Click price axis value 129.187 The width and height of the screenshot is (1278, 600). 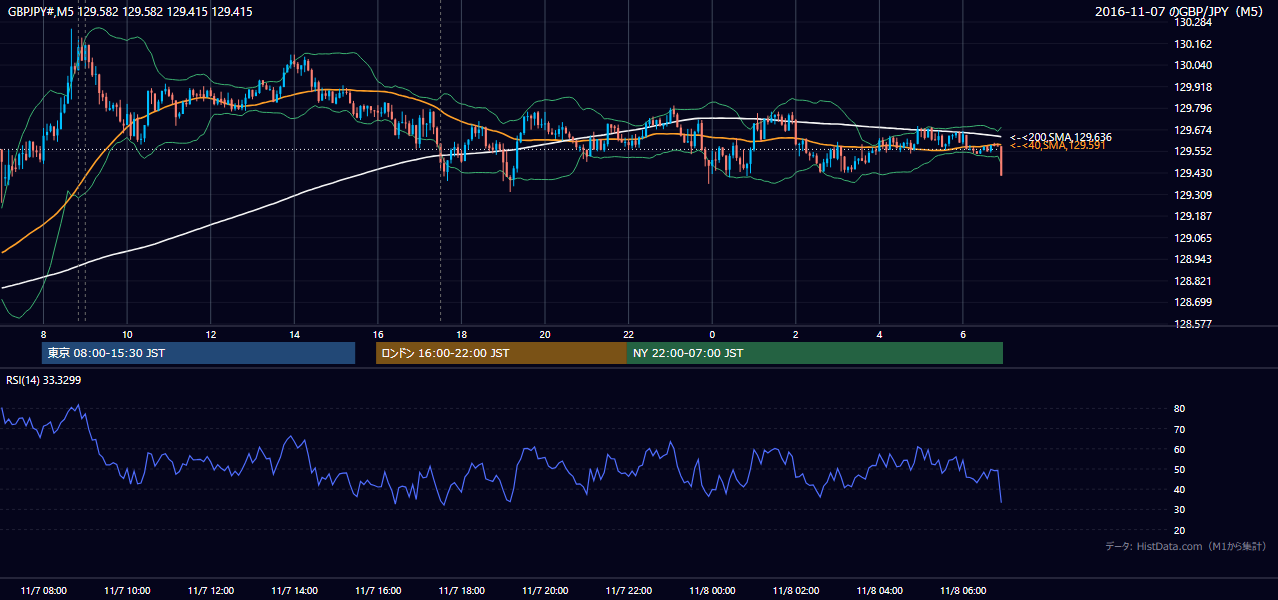(1193, 216)
